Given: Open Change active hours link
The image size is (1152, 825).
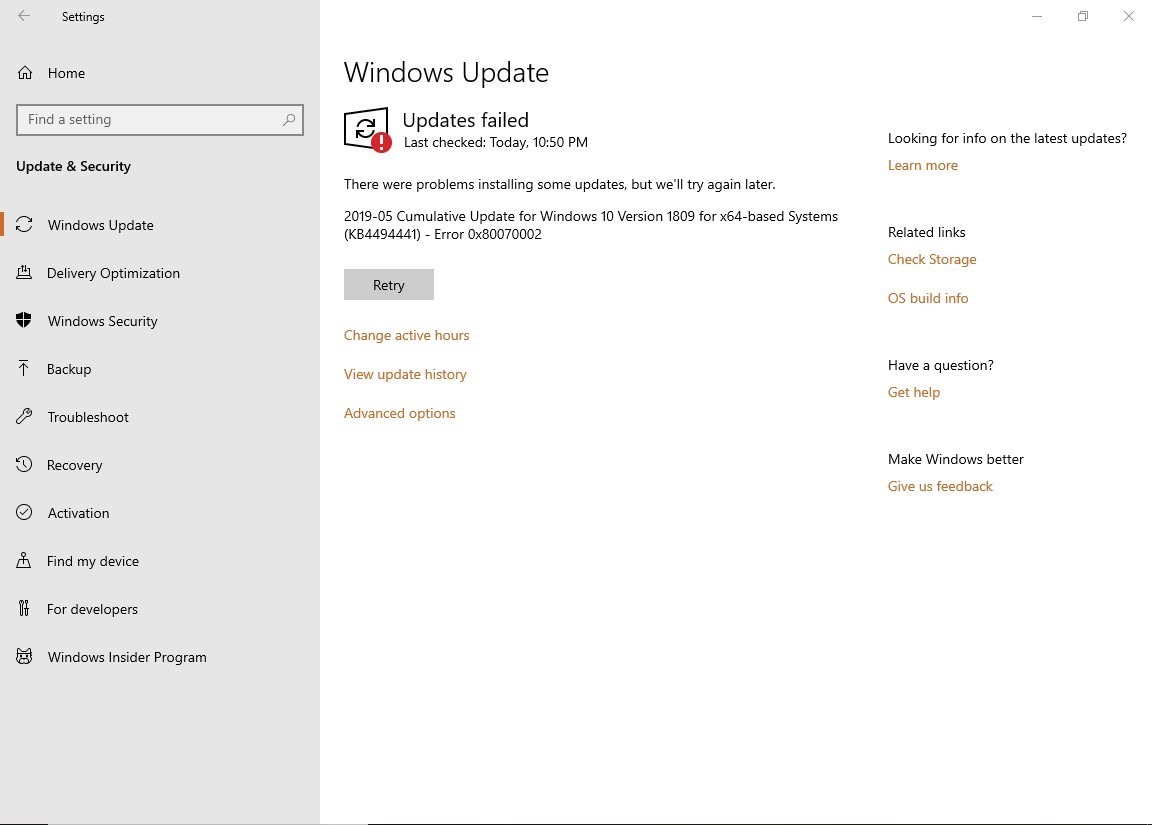Looking at the screenshot, I should tap(406, 335).
